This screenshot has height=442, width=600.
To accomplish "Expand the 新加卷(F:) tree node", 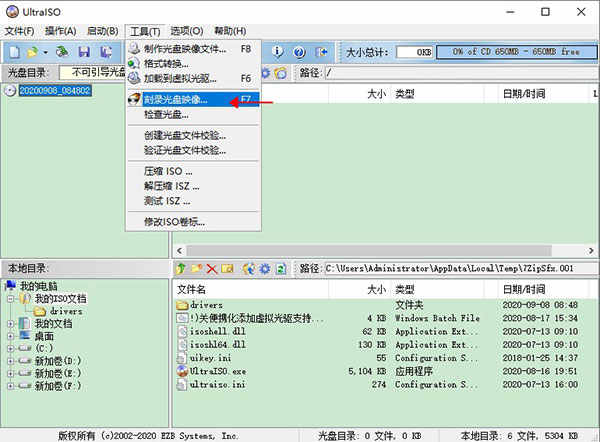I will point(11,386).
